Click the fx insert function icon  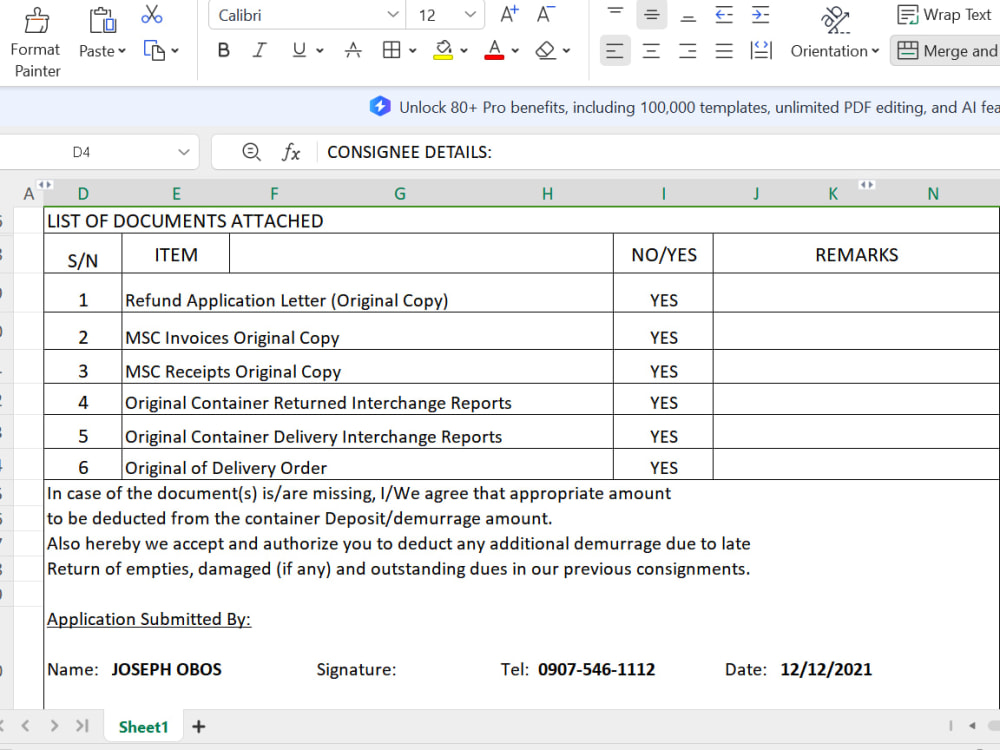click(x=291, y=152)
